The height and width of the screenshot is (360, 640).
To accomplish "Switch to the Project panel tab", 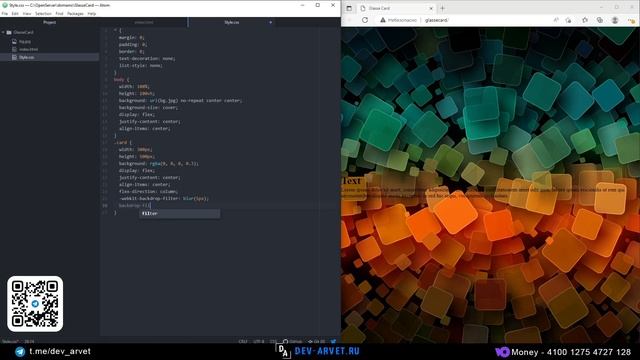I will click(x=49, y=22).
